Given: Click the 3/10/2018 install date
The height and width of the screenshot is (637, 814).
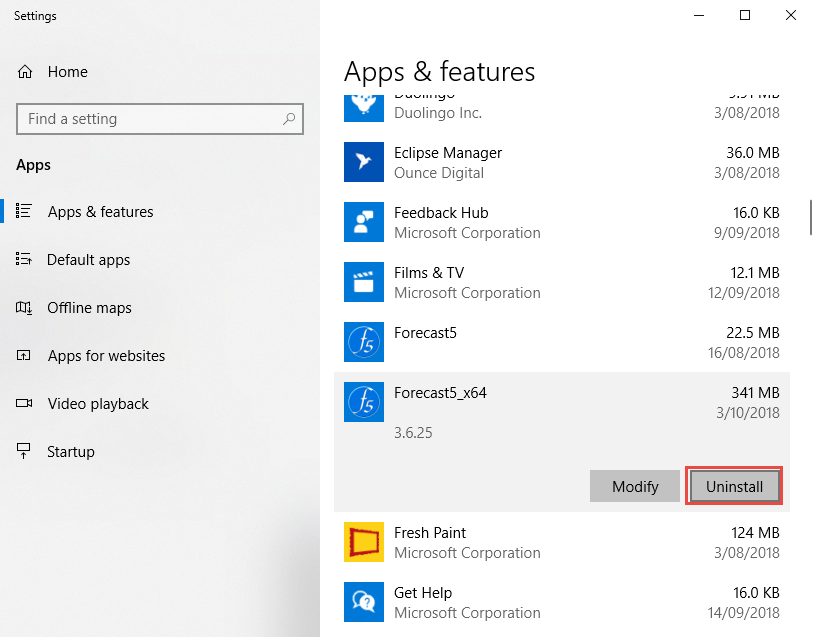Looking at the screenshot, I should pyautogui.click(x=748, y=413).
